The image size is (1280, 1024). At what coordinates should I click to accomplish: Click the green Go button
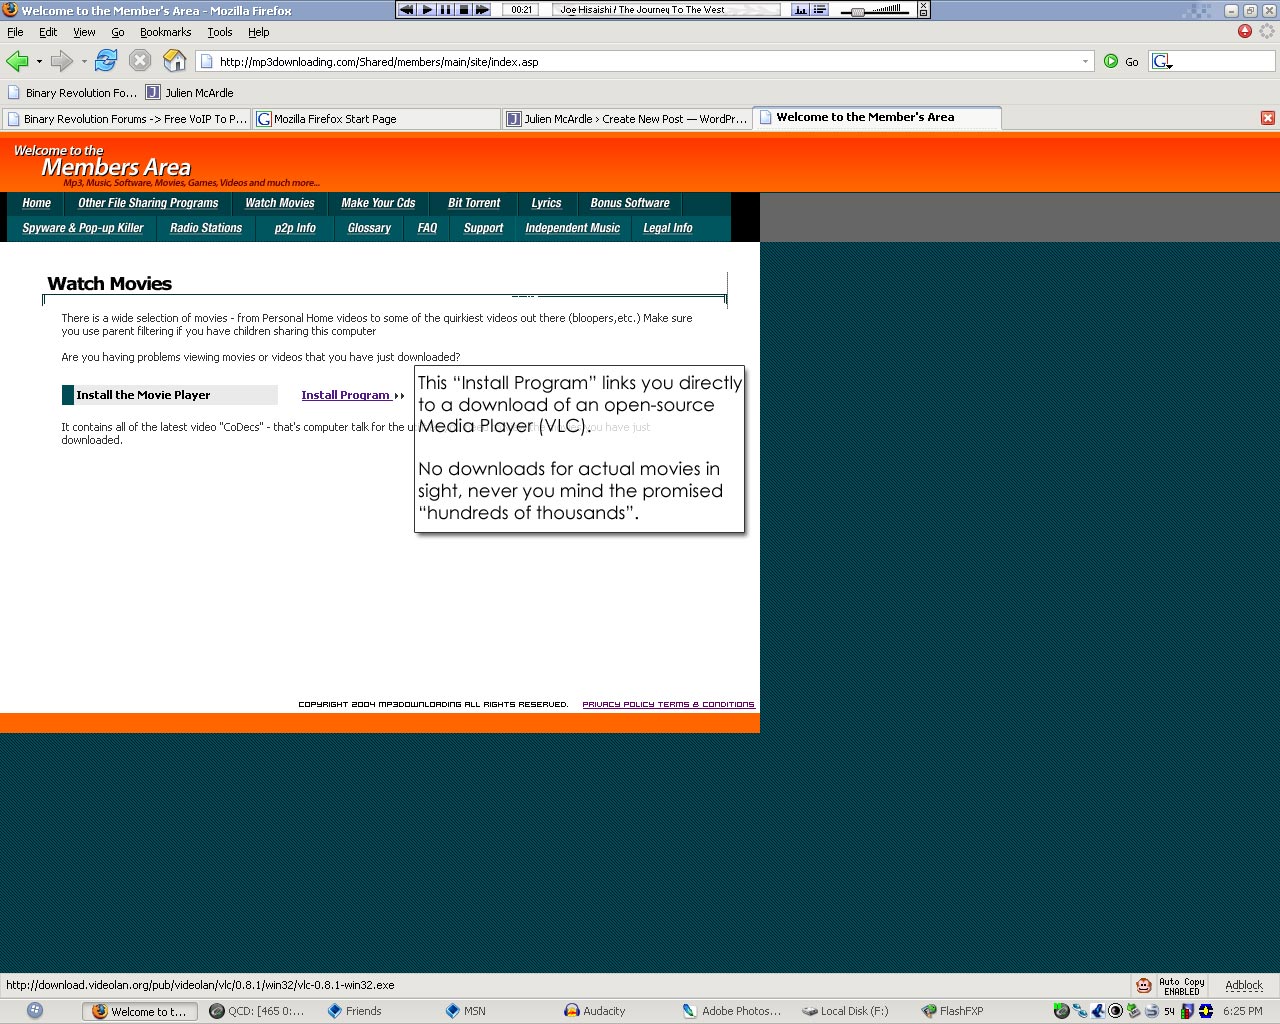click(1121, 62)
